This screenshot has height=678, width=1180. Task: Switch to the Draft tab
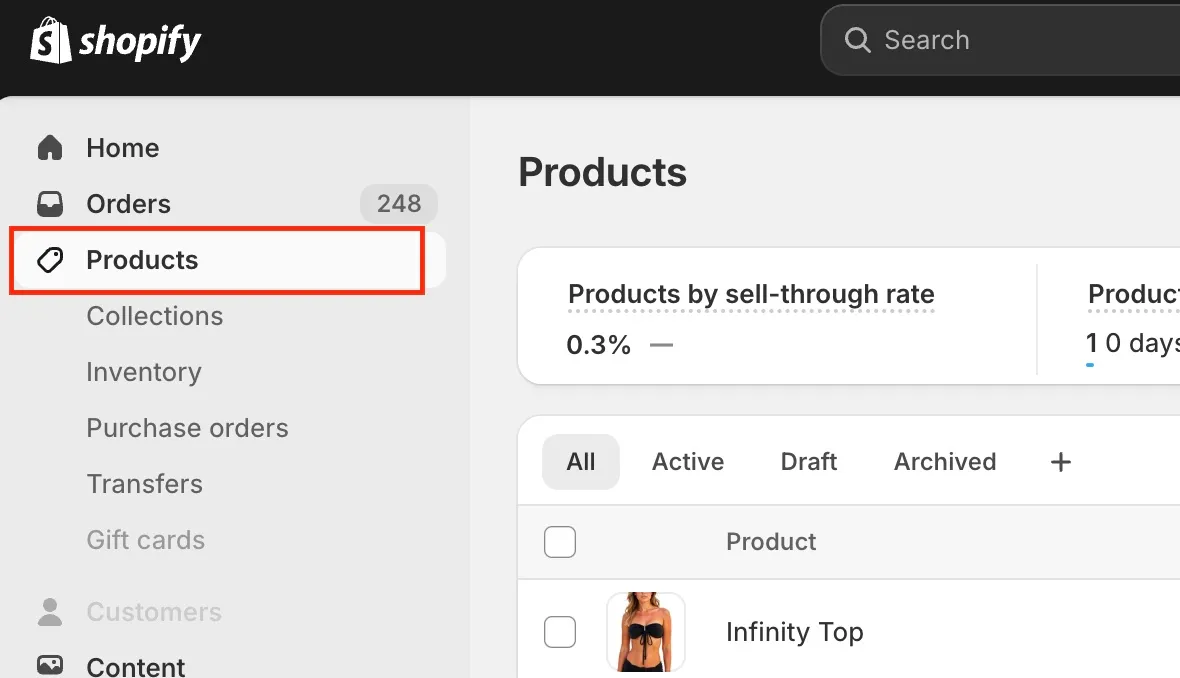click(809, 461)
